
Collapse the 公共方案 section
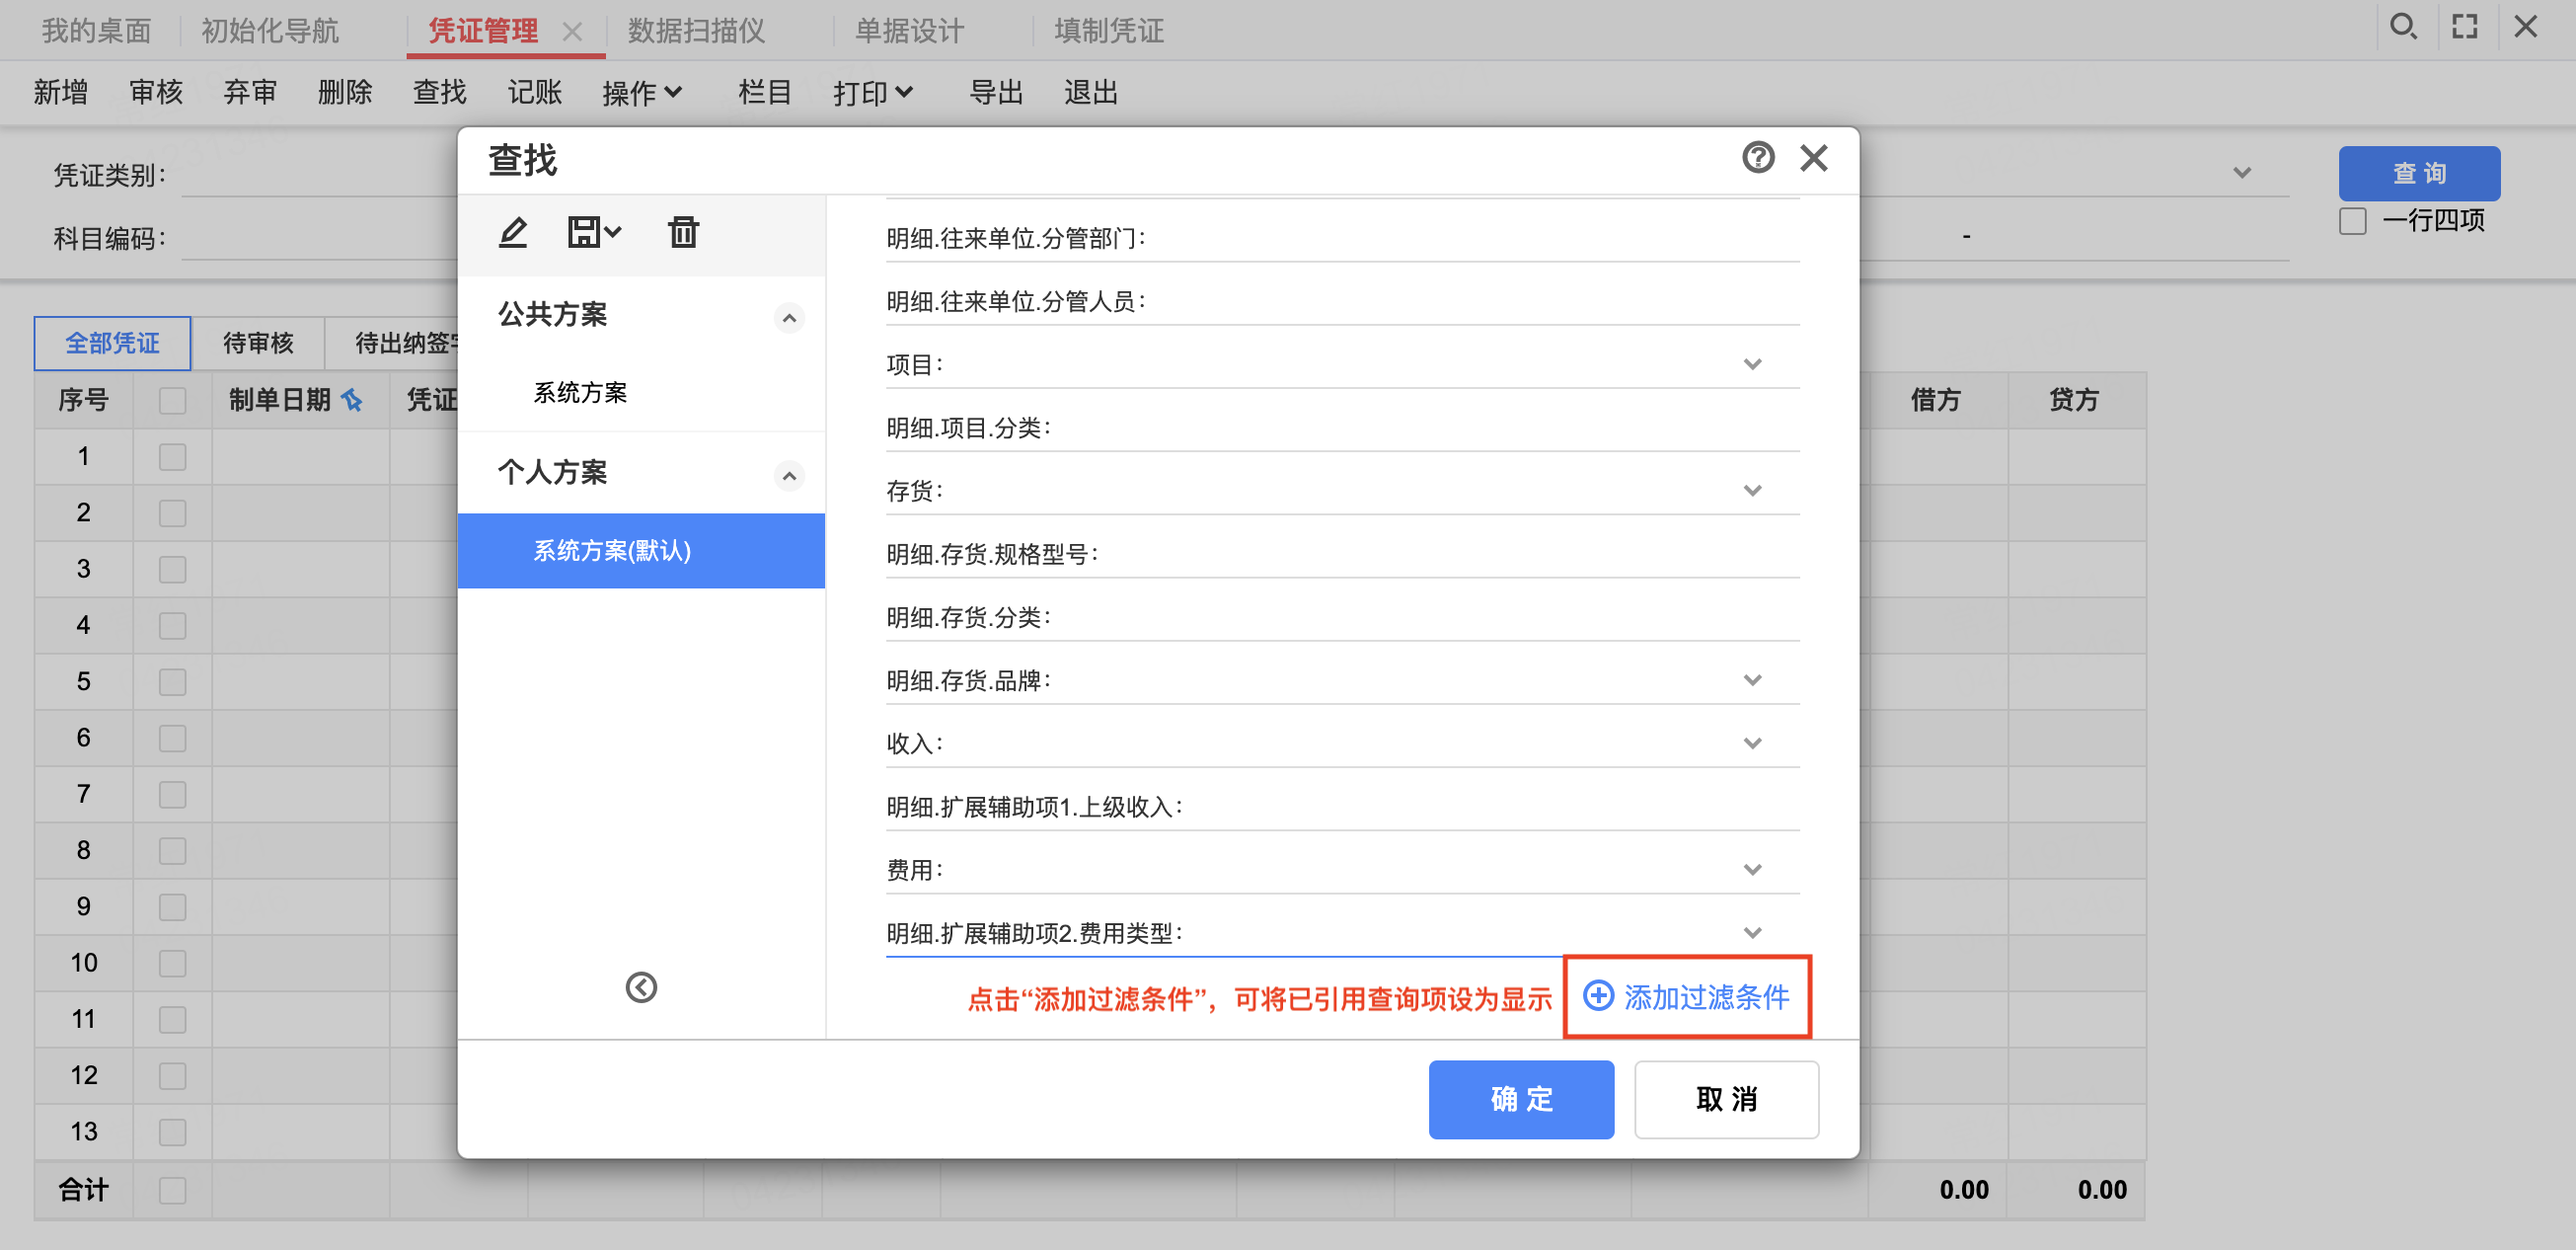tap(789, 318)
